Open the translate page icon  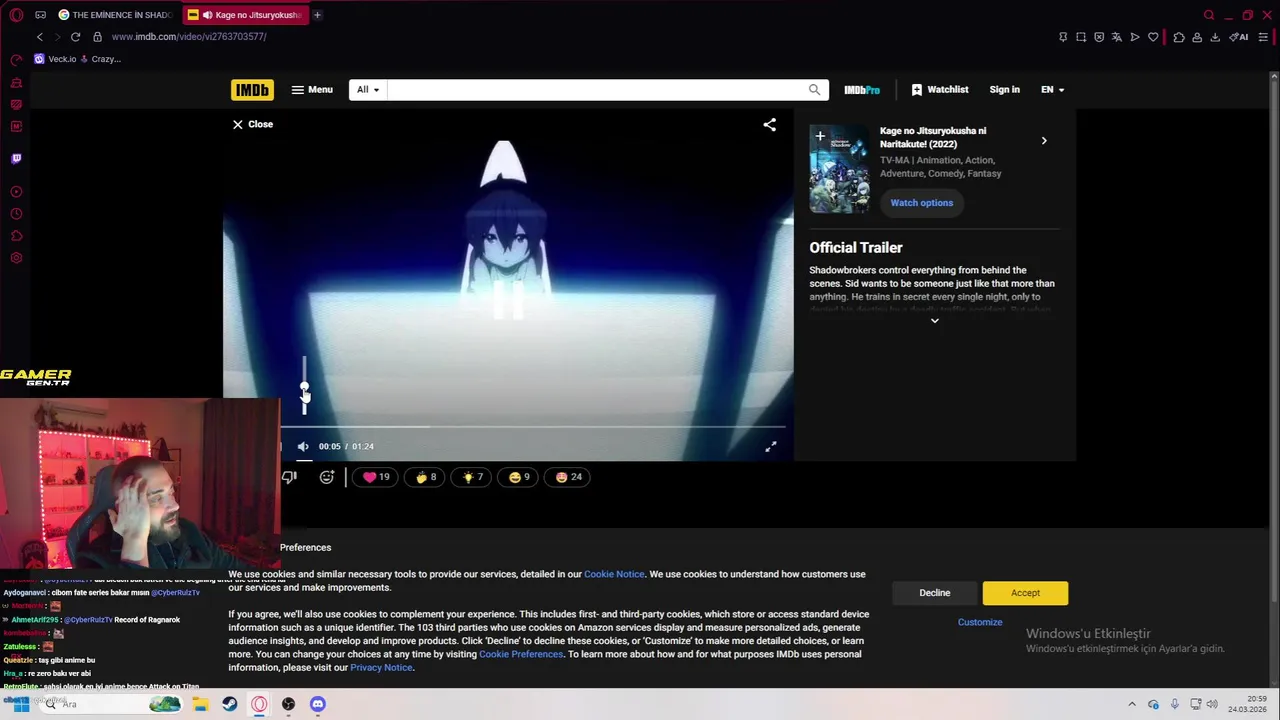click(1117, 37)
